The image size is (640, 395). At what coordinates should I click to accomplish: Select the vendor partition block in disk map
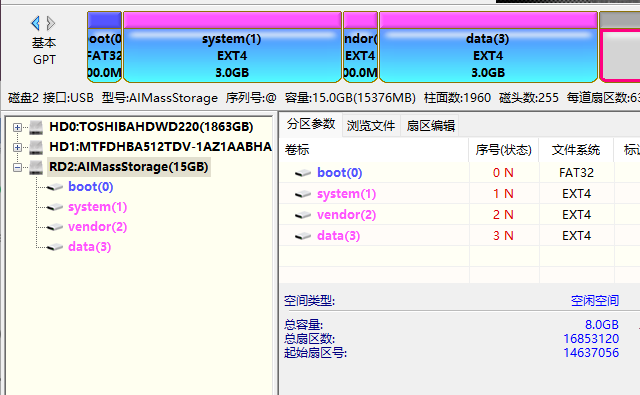pyautogui.click(x=360, y=47)
